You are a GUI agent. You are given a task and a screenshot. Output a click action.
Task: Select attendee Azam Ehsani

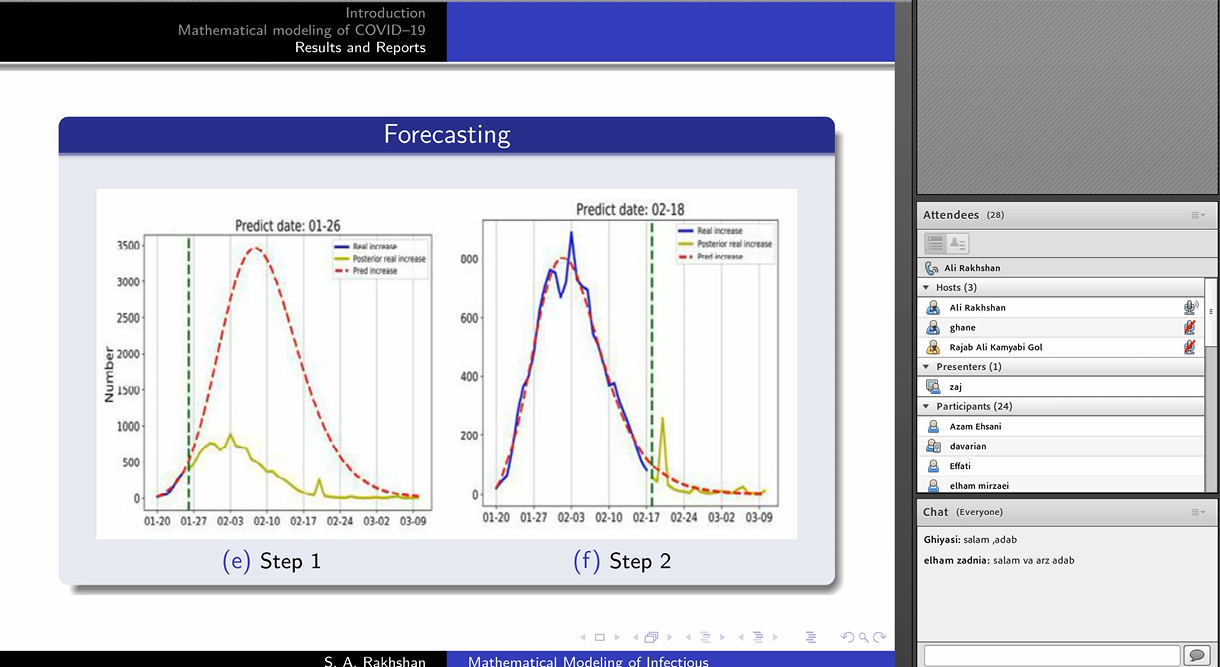[975, 427]
